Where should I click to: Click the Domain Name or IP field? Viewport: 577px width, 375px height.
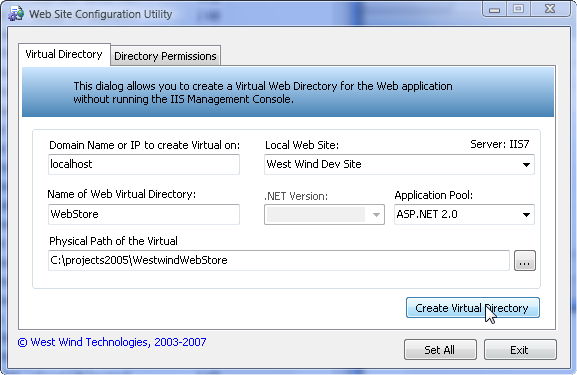[x=144, y=164]
